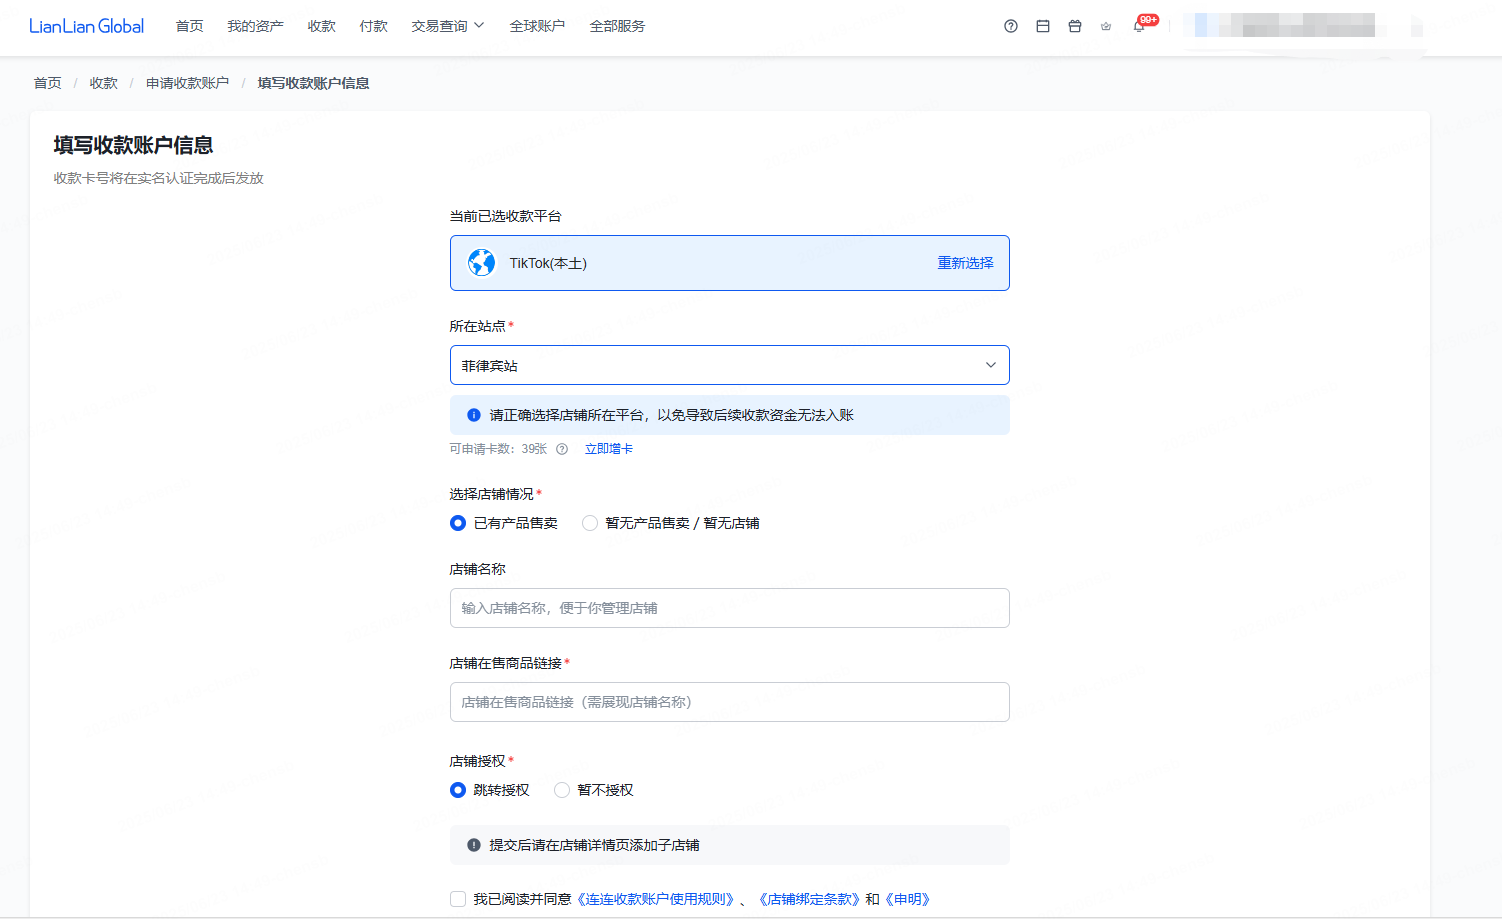Click 申请收款账户 breadcrumb link
The height and width of the screenshot is (919, 1502).
[x=188, y=83]
